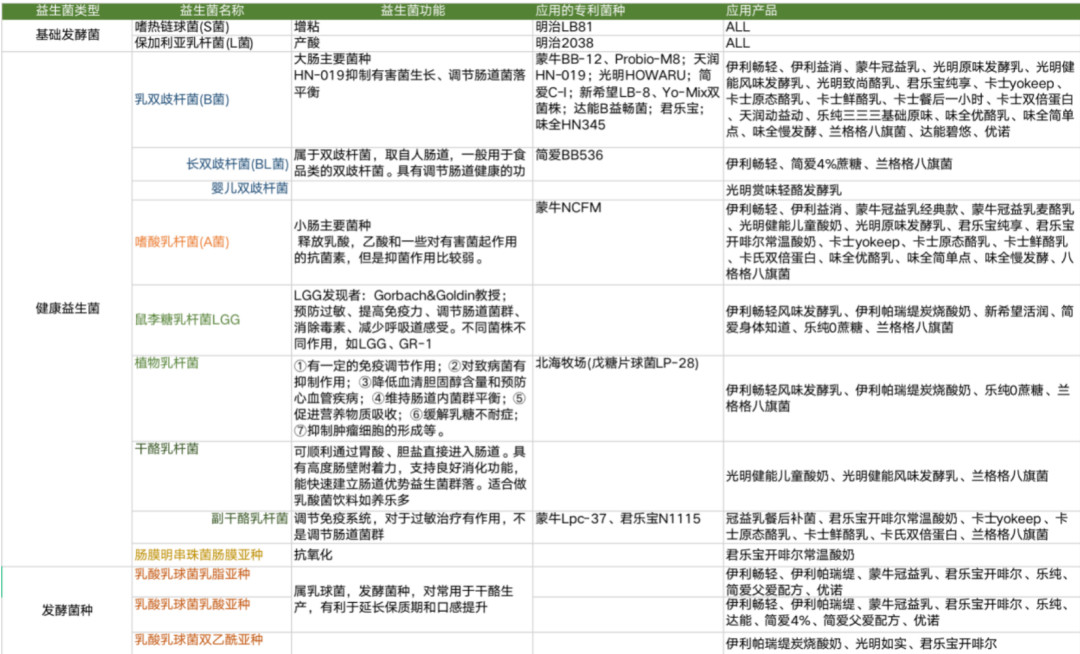Select the ALL cell in the 保加利亚乳杆菌 row
The height and width of the screenshot is (654, 1080).
[901, 43]
